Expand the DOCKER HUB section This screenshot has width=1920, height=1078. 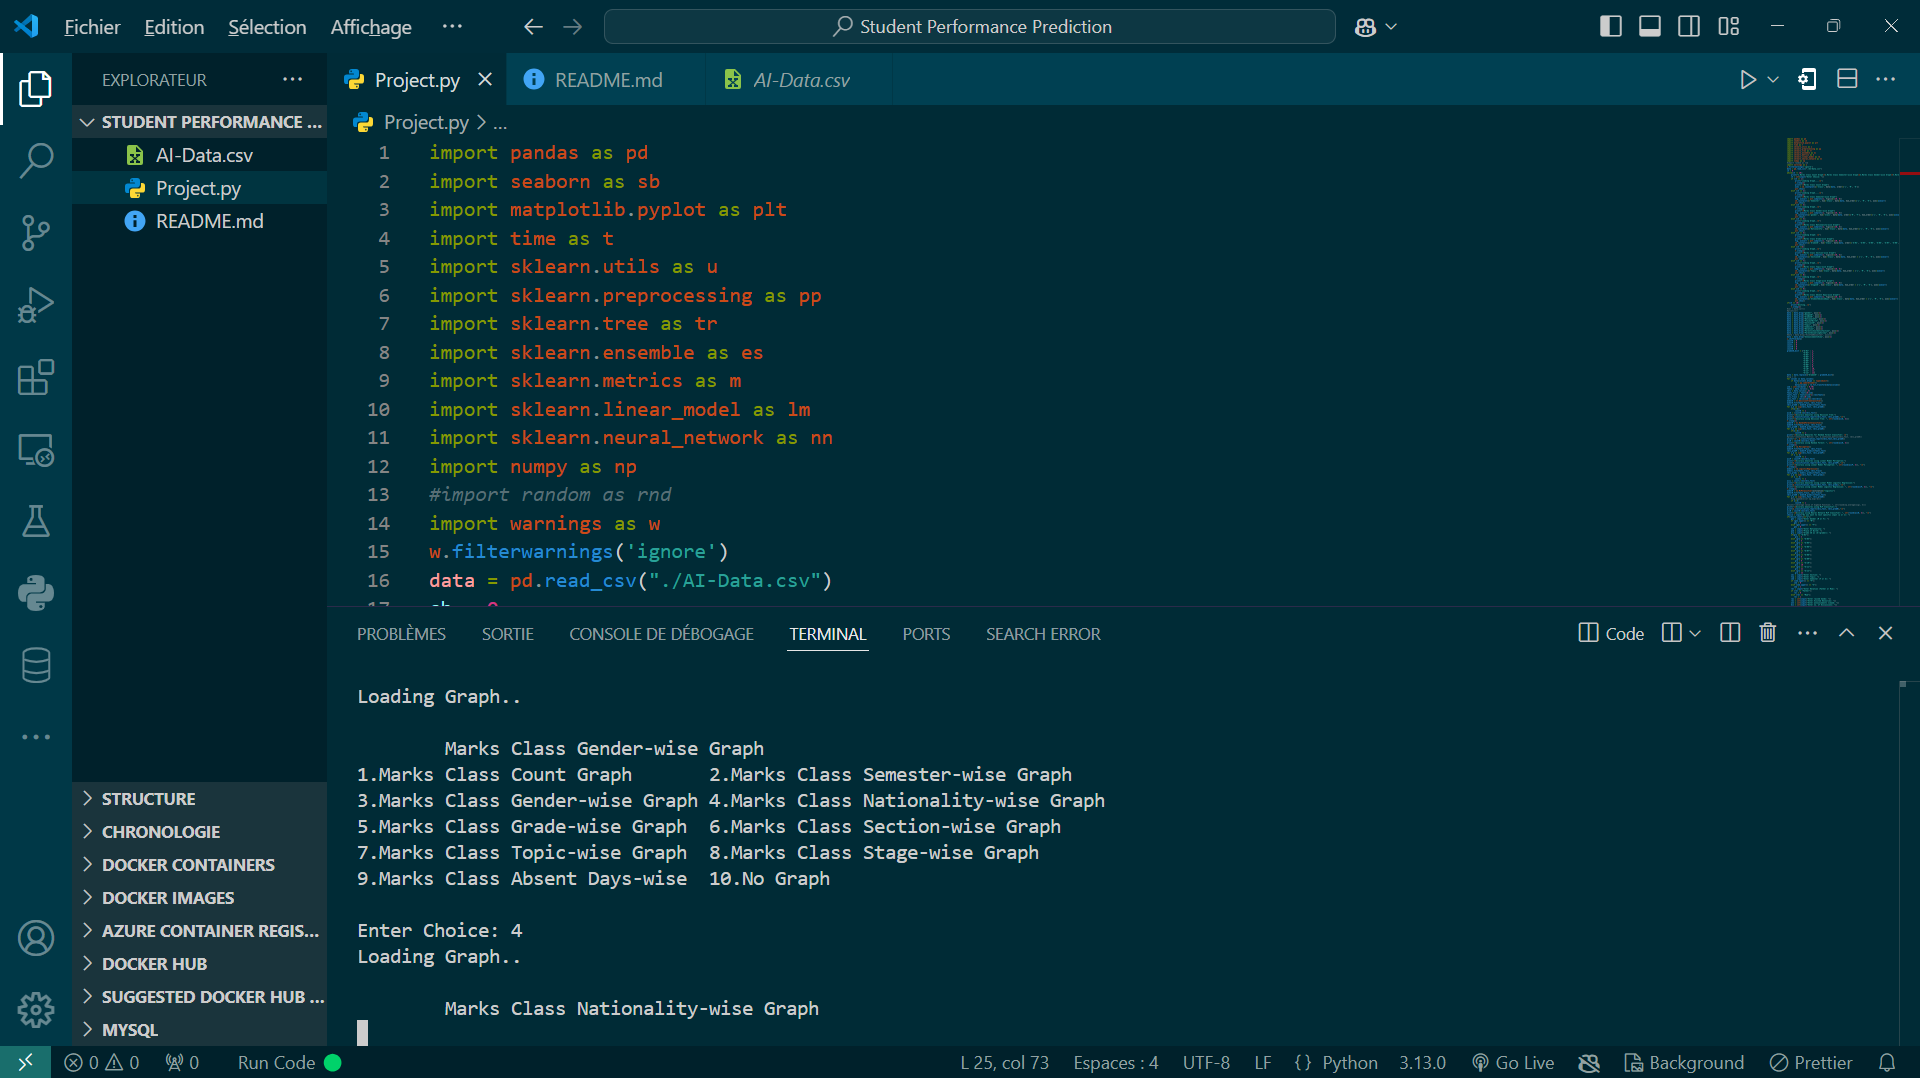[x=200, y=964]
